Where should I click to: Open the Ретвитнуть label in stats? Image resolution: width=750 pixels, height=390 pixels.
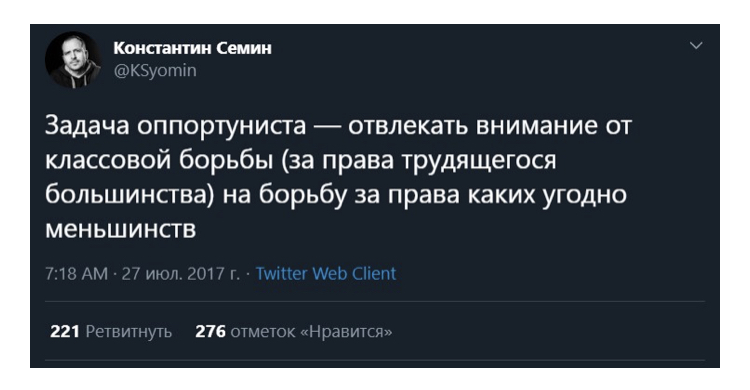click(129, 332)
